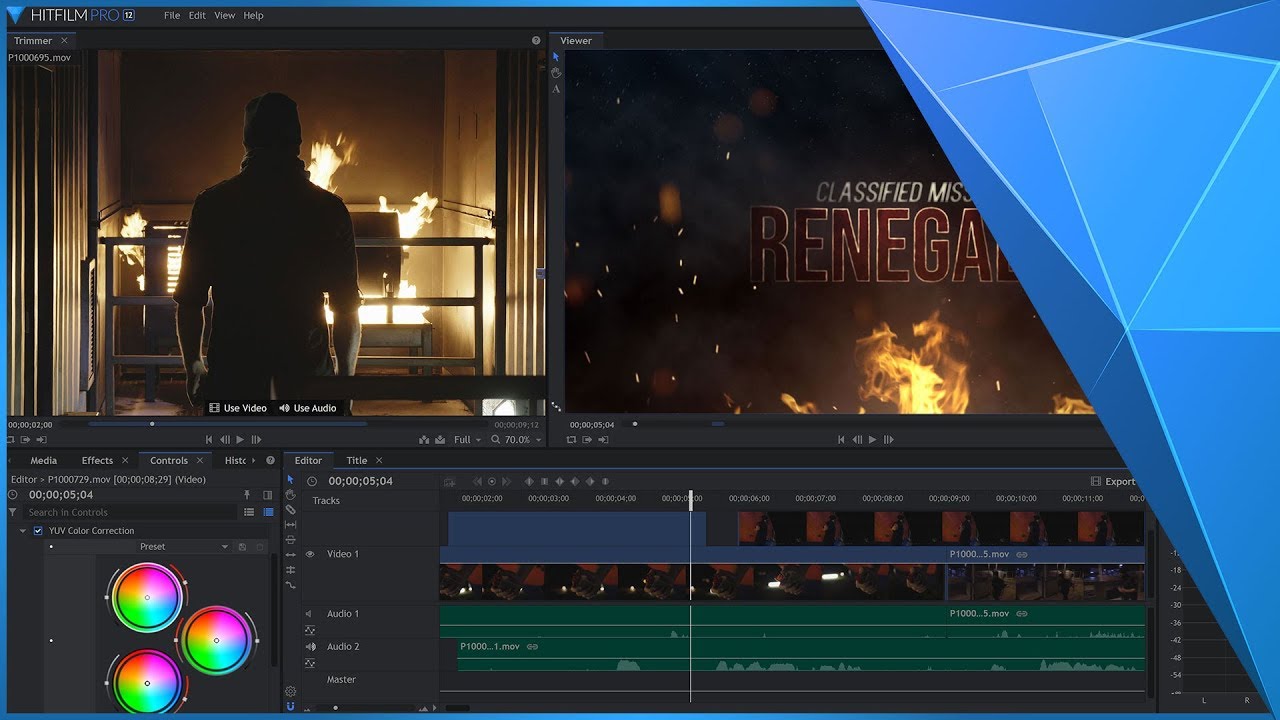Select the arrow tool in Viewer toolbar

tap(556, 58)
